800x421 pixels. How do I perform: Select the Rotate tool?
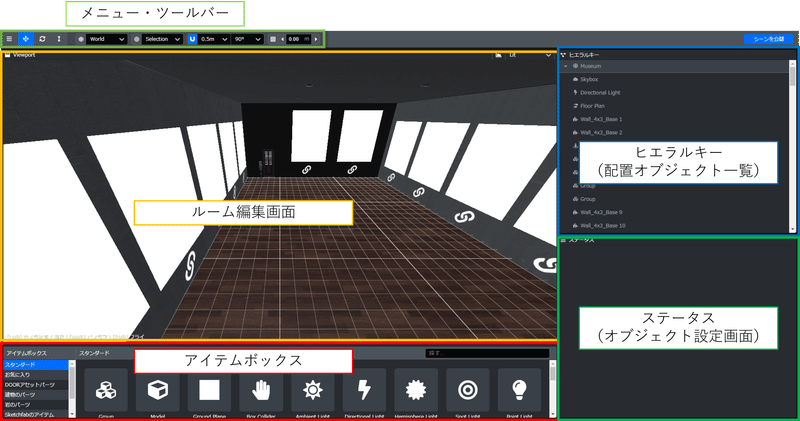click(42, 39)
